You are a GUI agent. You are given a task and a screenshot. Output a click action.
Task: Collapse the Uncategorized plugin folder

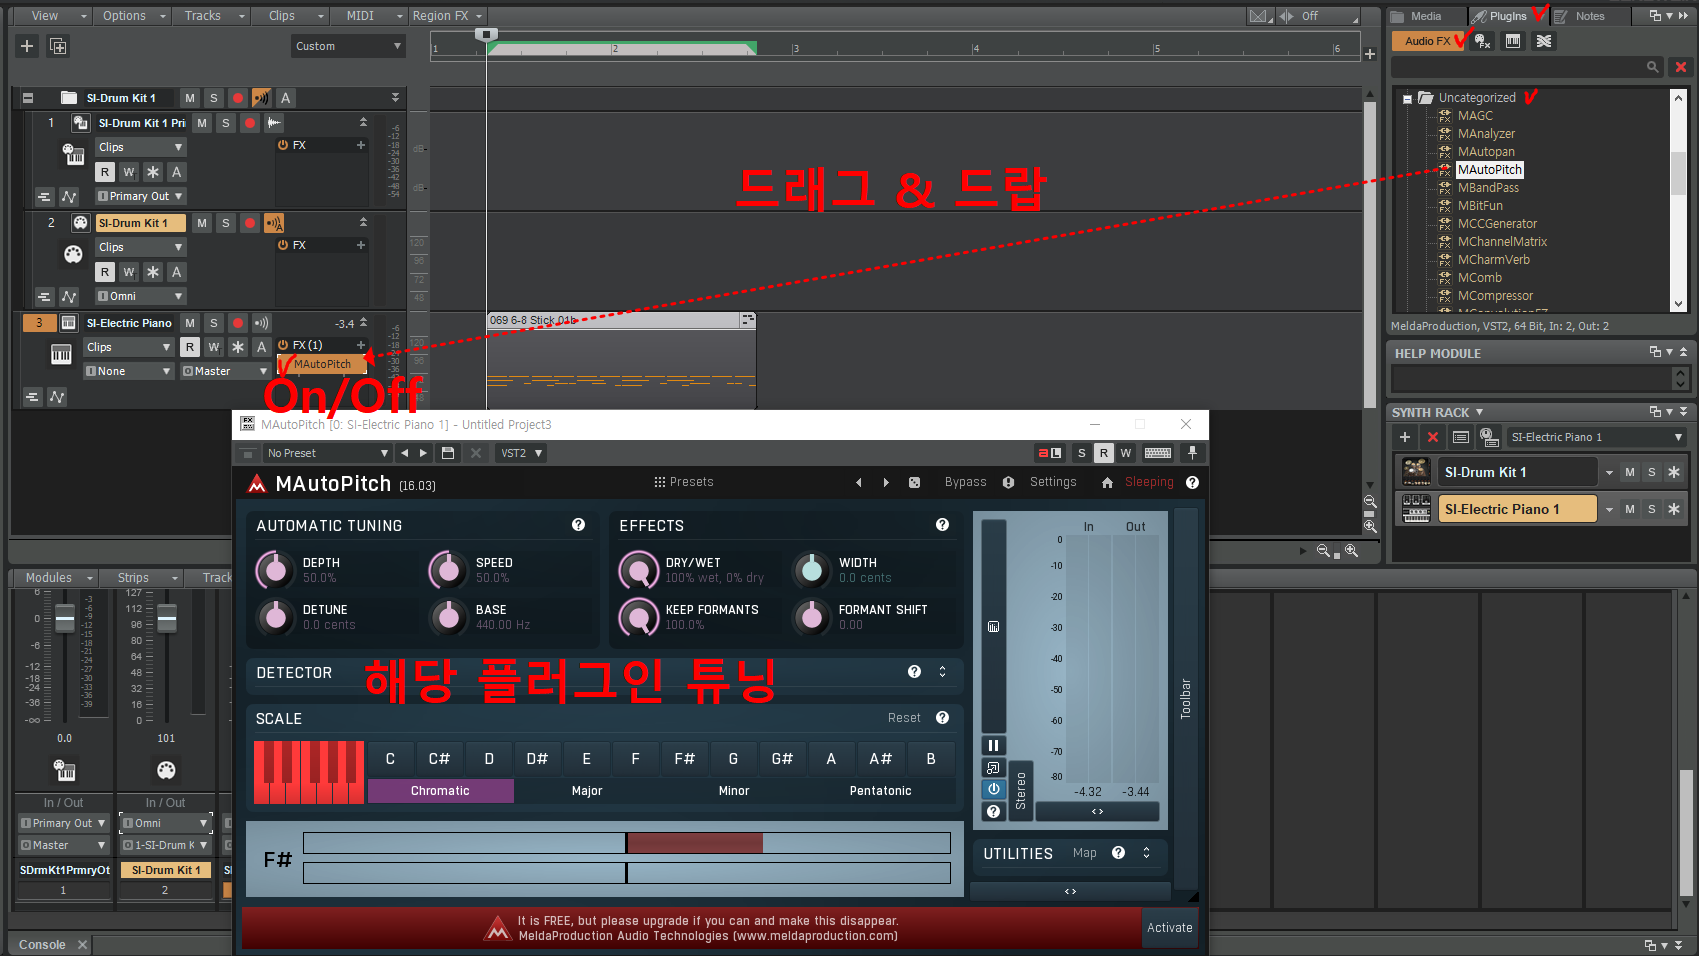(x=1408, y=98)
